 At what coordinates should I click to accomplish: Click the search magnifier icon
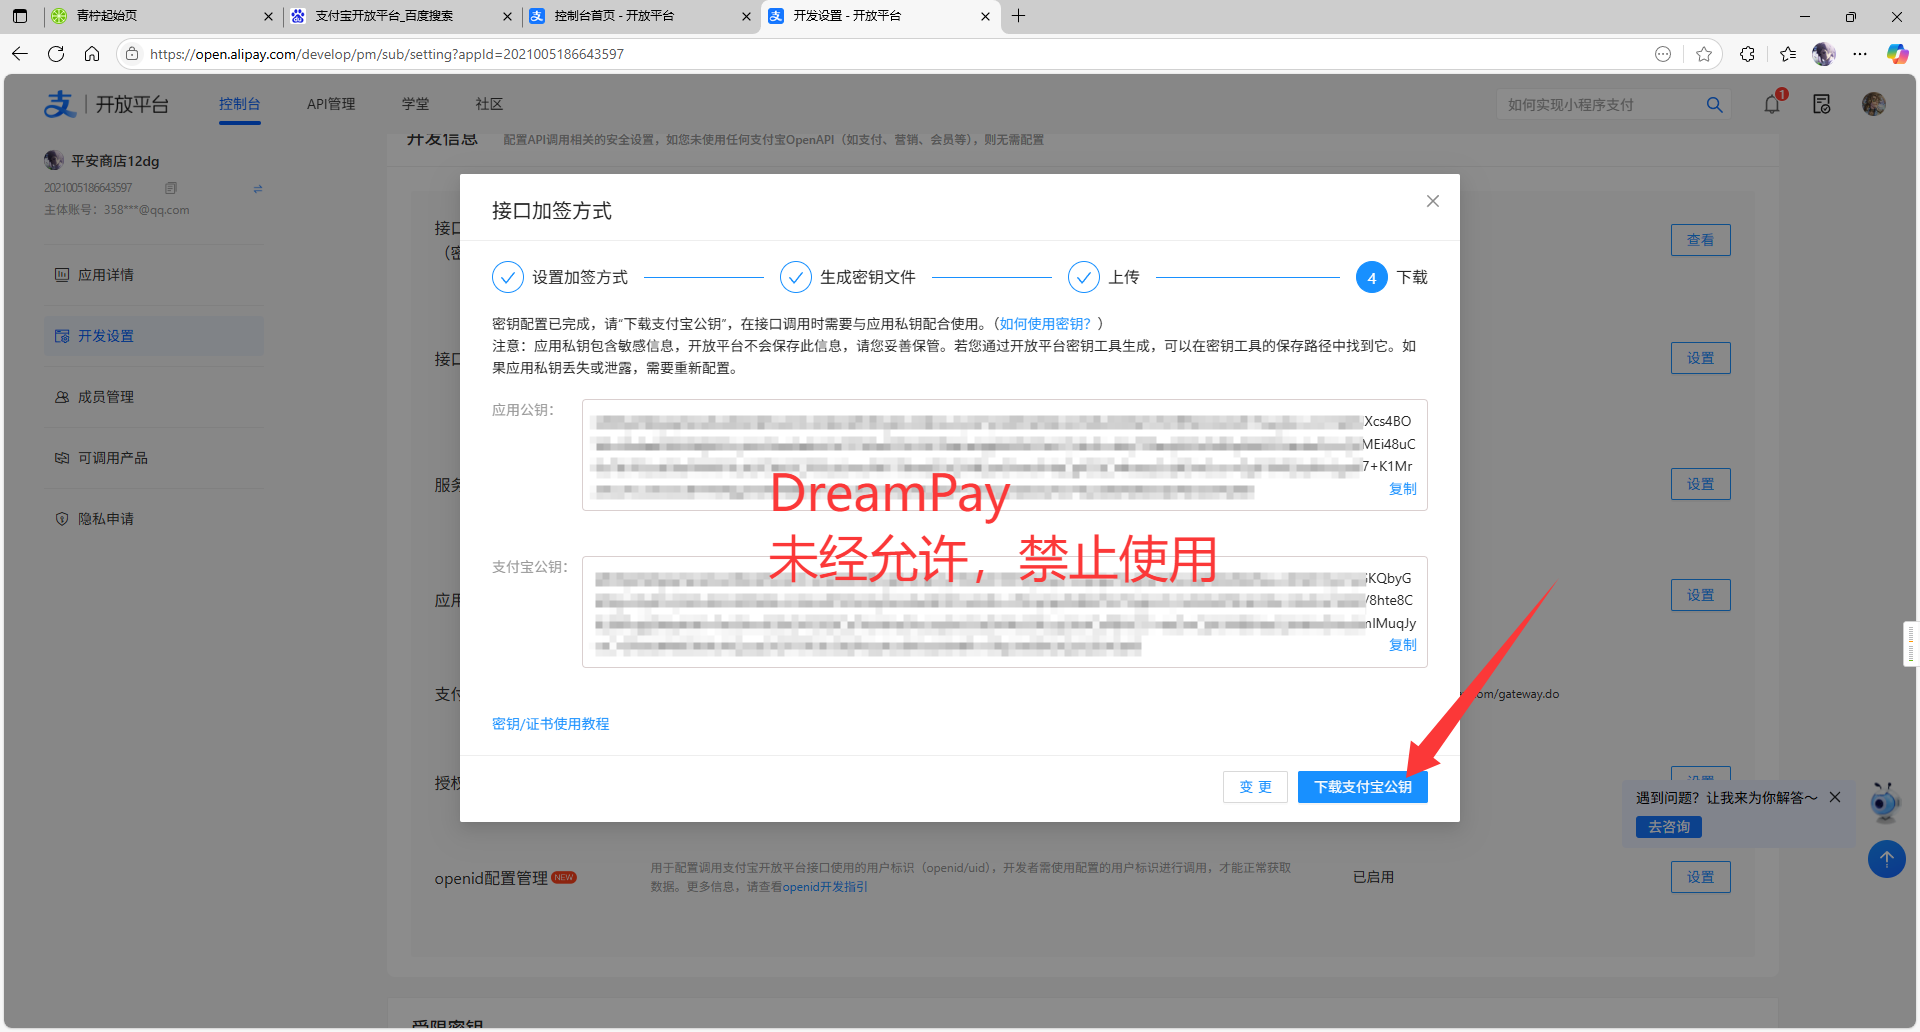1714,105
